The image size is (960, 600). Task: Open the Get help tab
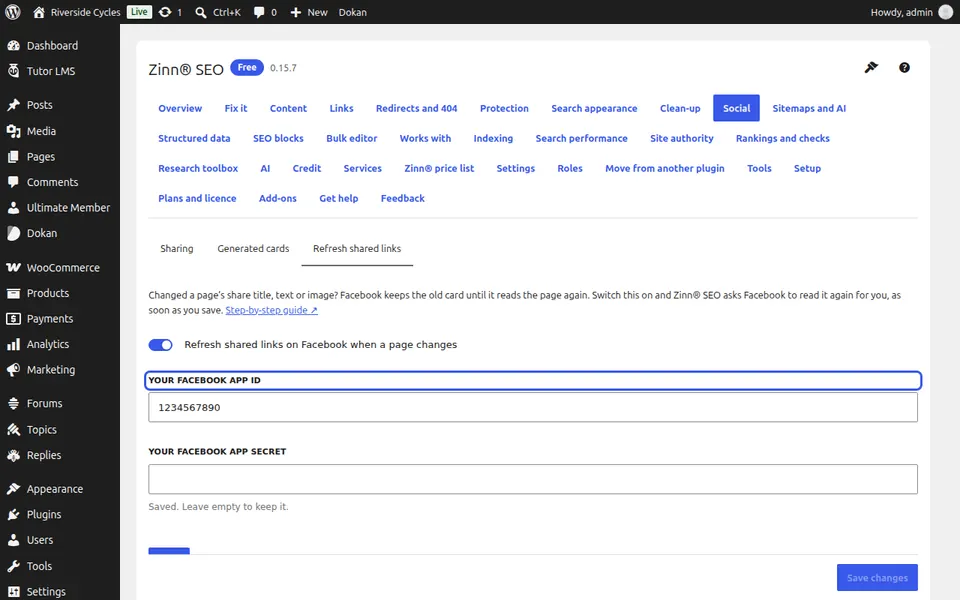(339, 198)
